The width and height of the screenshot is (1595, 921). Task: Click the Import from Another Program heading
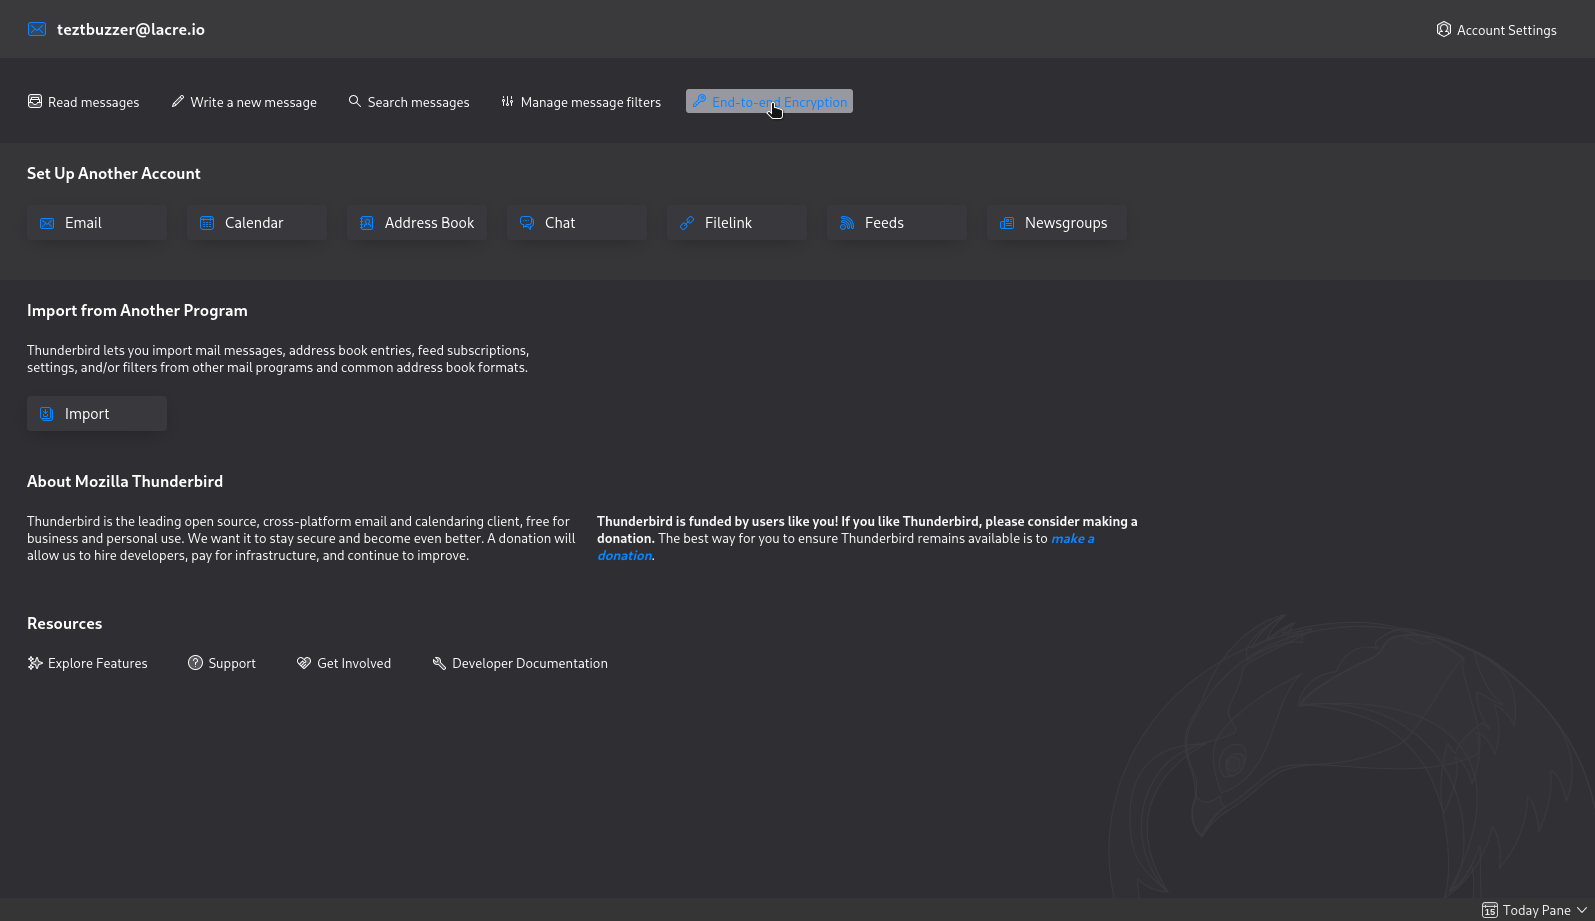tap(137, 310)
